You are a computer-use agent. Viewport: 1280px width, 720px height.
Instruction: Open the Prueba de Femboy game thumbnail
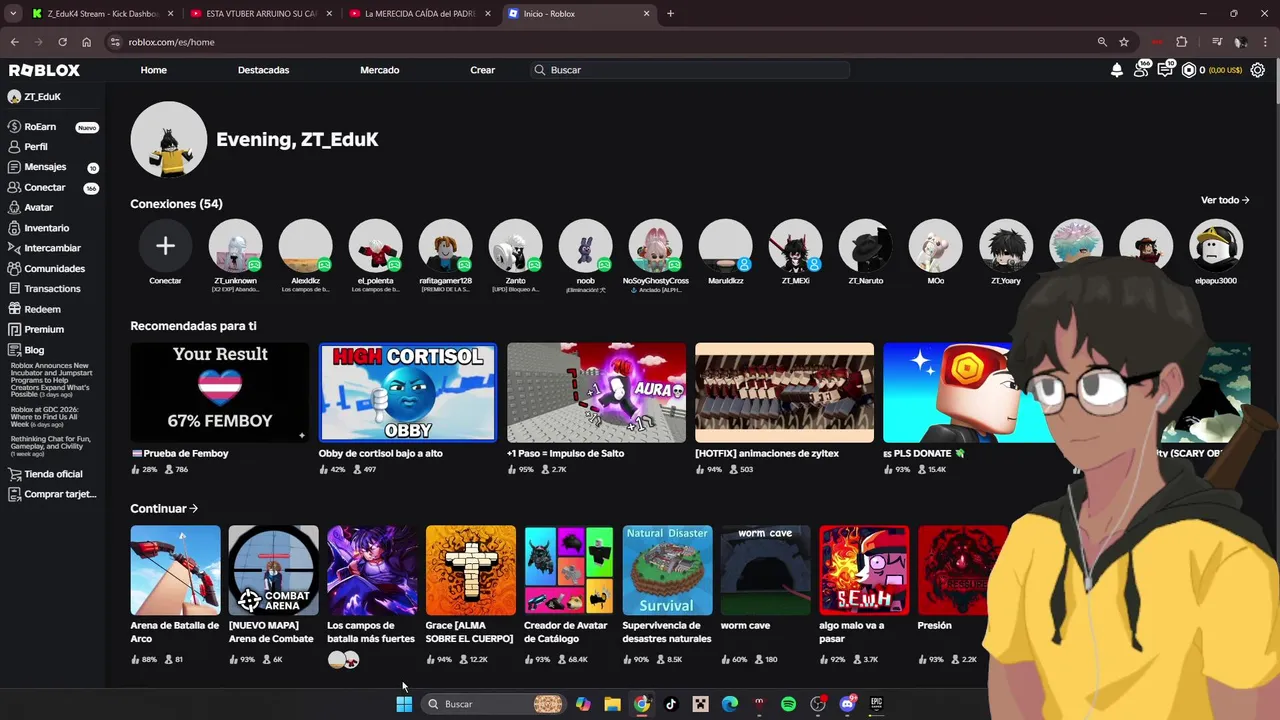[x=219, y=392]
